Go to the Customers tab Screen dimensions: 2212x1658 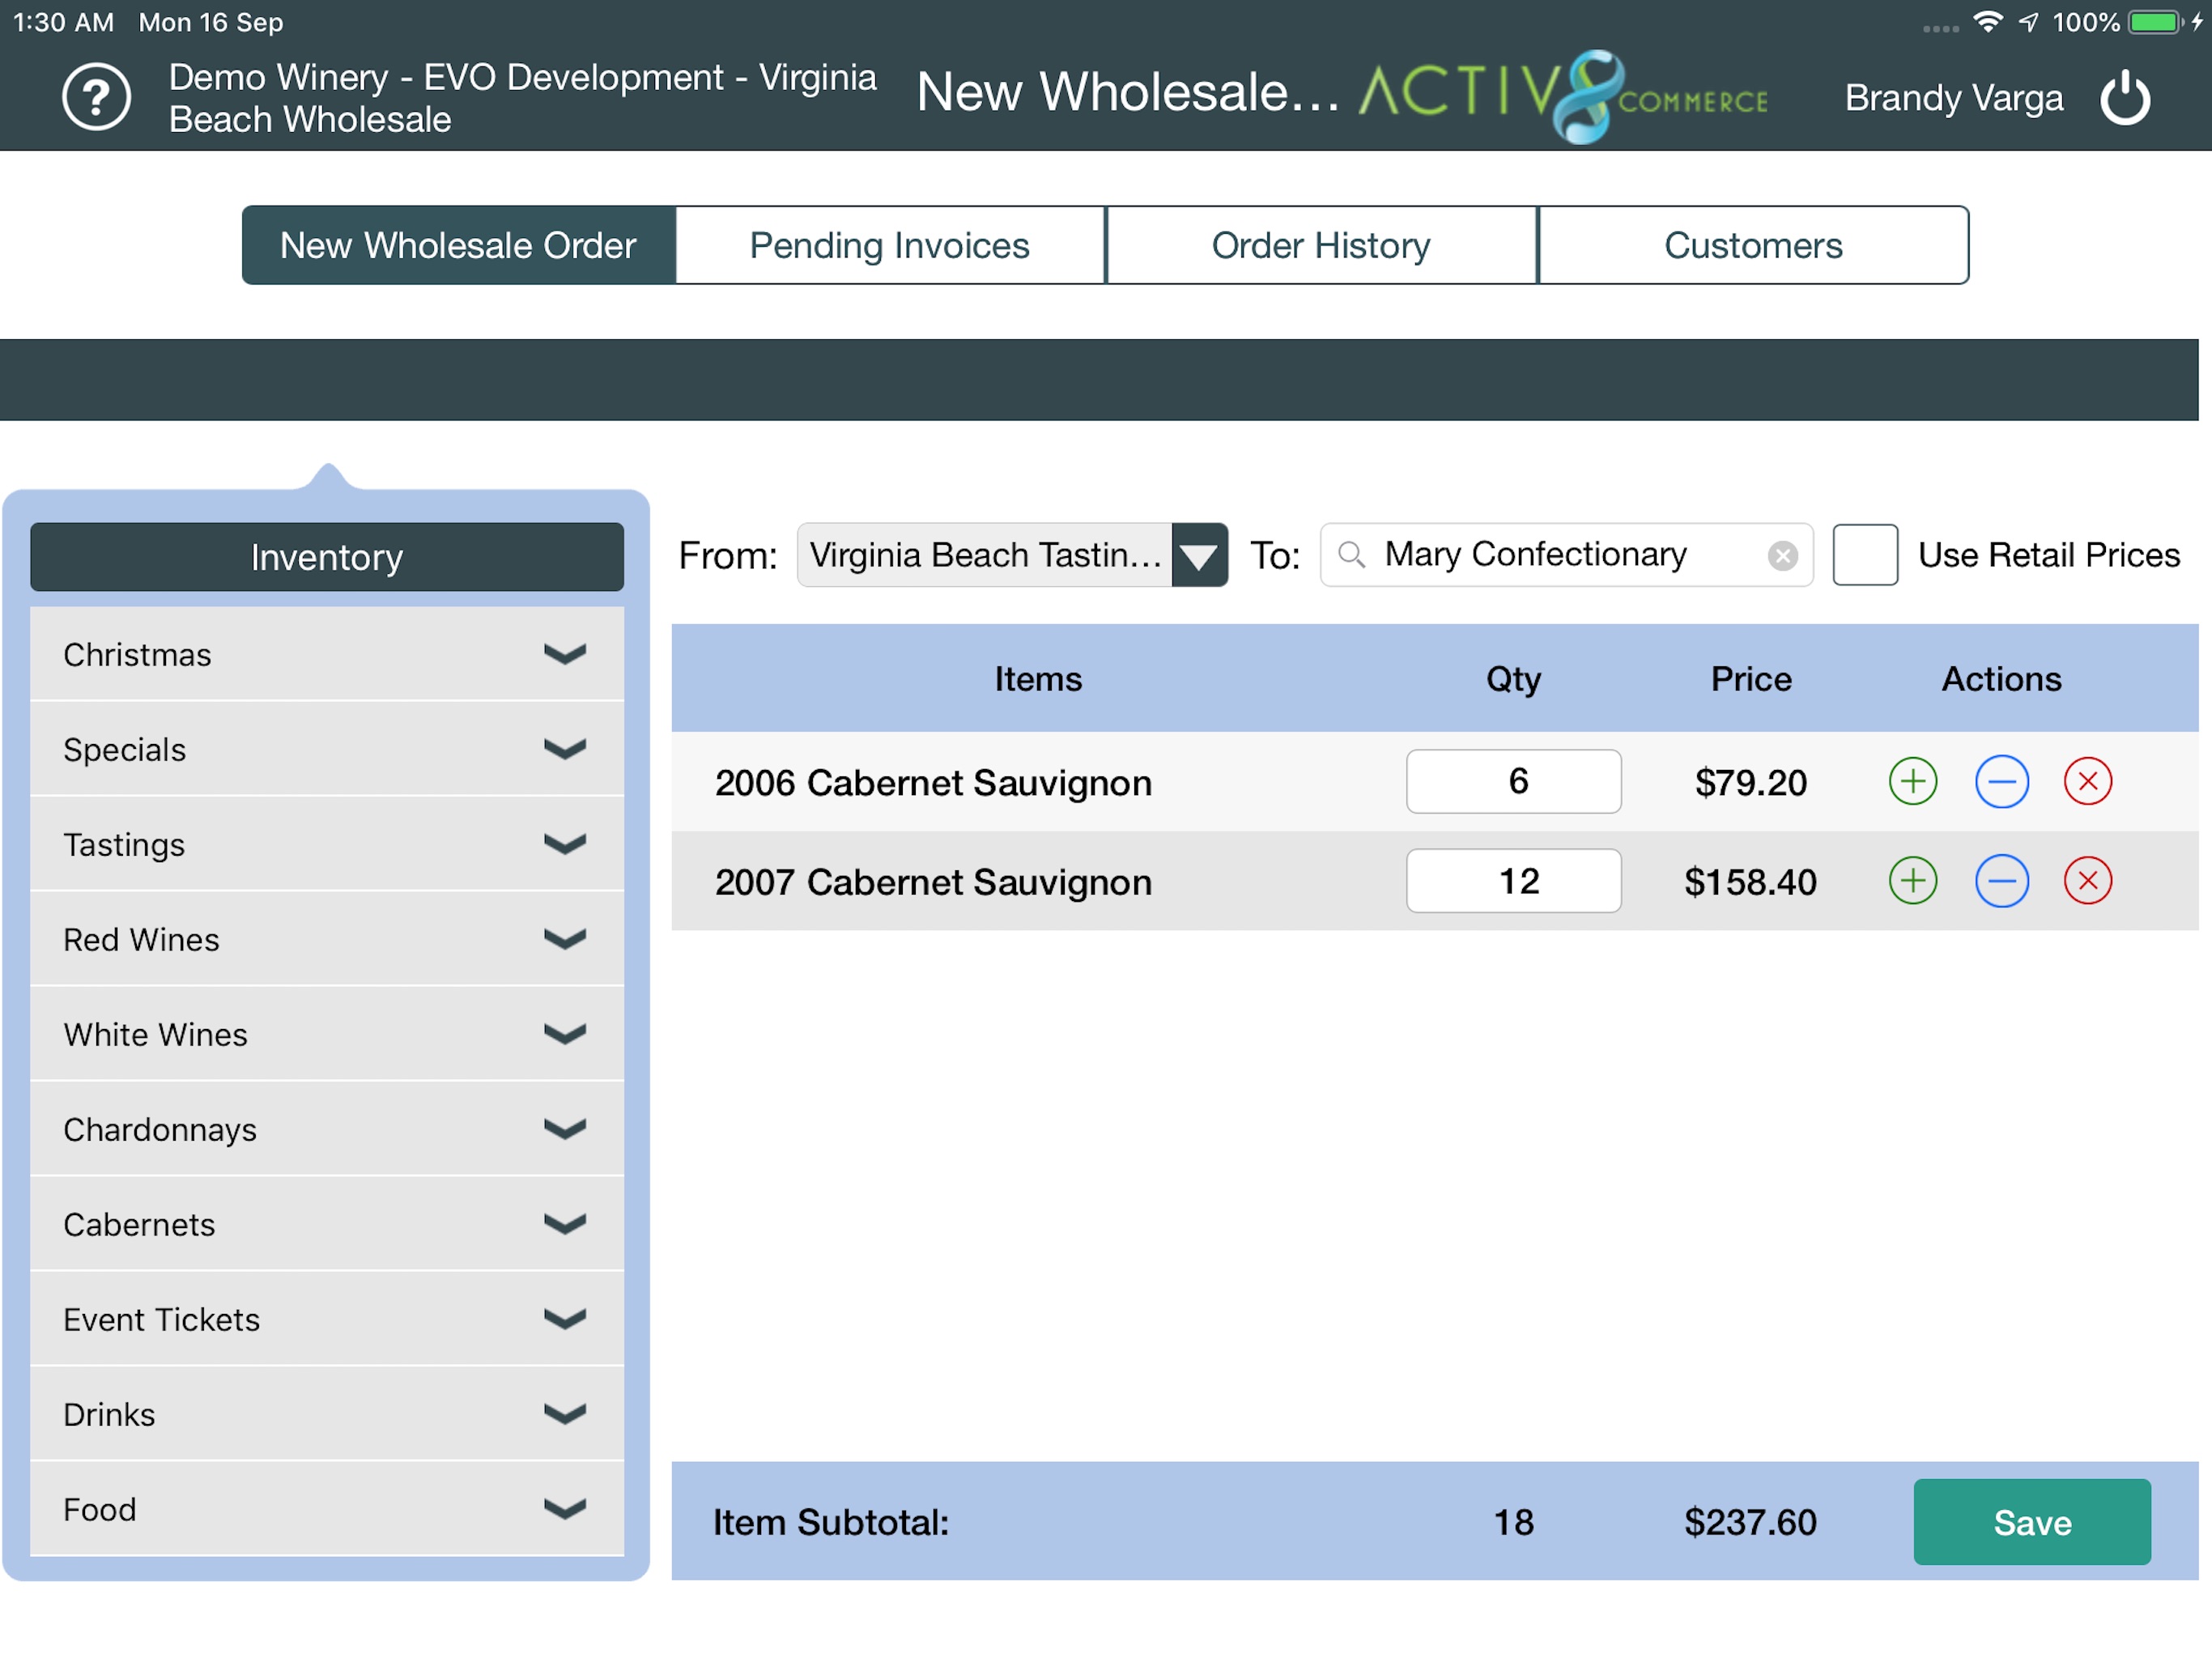tap(1753, 245)
